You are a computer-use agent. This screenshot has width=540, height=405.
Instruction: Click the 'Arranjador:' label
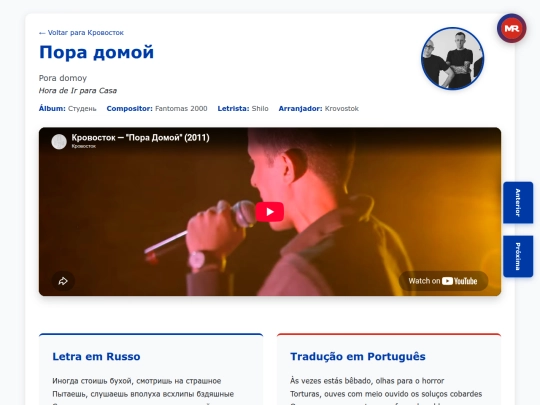[300, 109]
